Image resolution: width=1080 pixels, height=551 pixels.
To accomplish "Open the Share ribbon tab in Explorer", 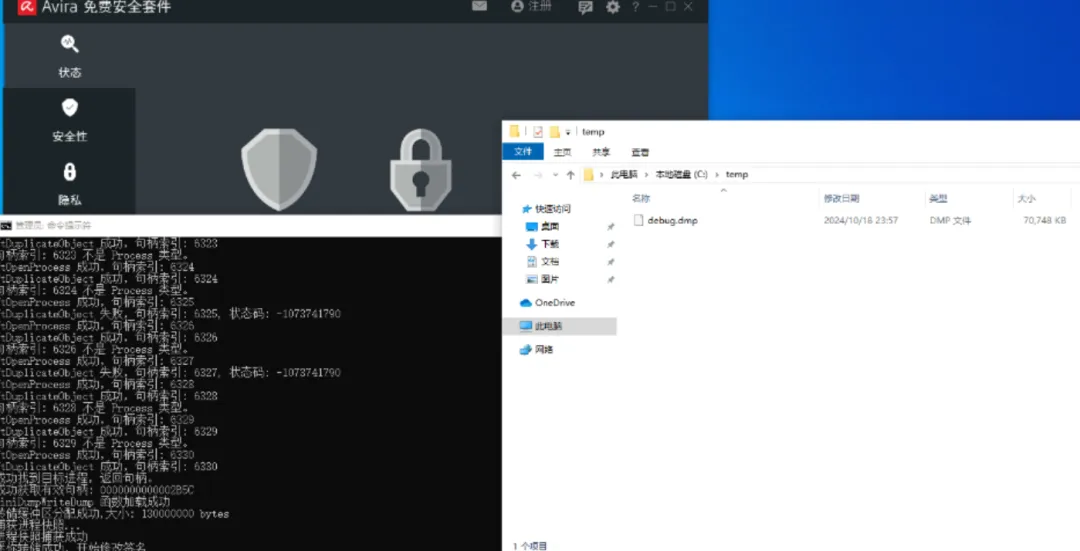I will click(601, 152).
